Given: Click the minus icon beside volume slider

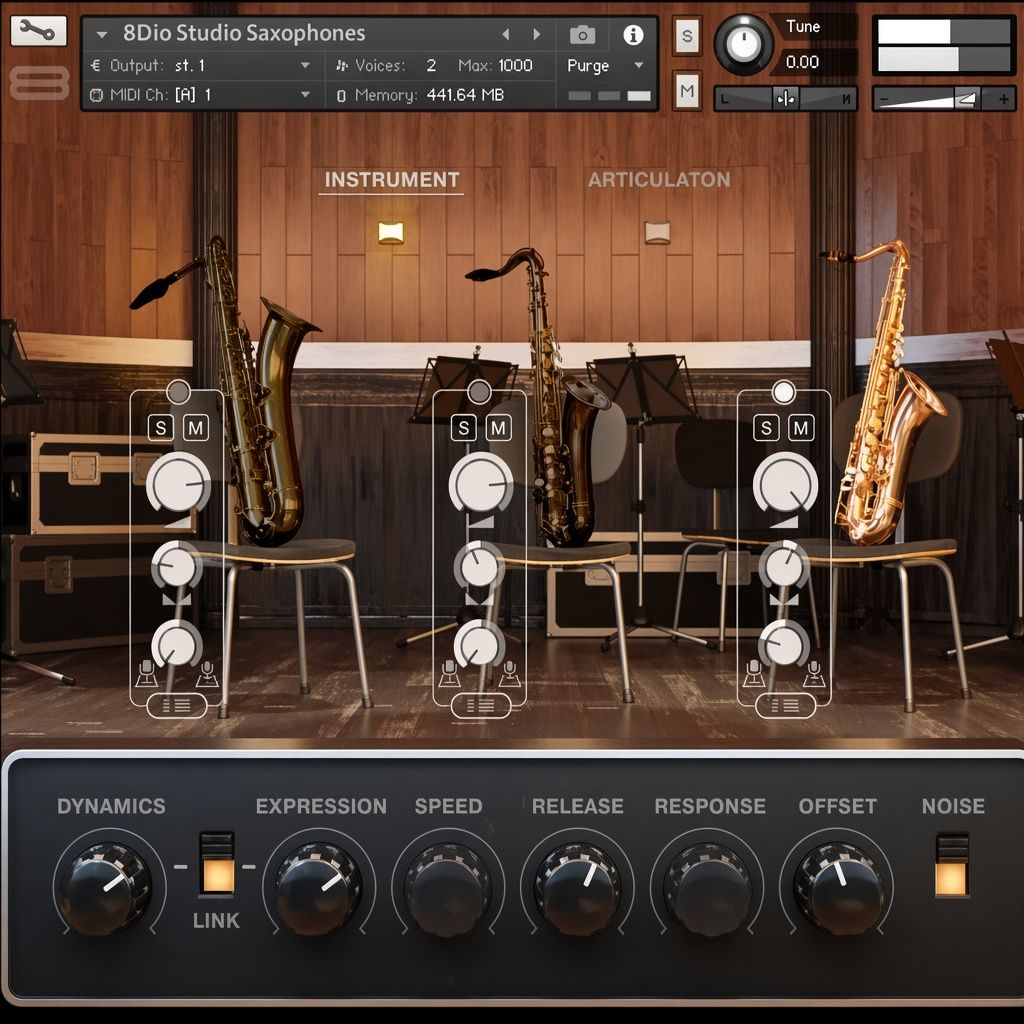Looking at the screenshot, I should pos(884,99).
